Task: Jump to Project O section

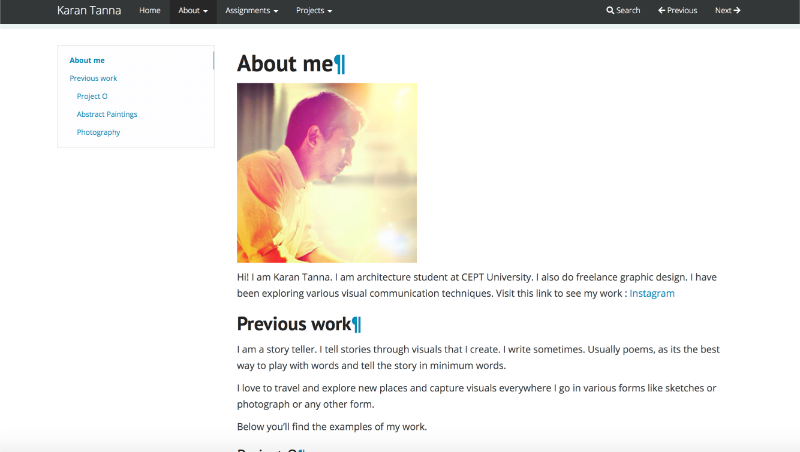Action: (x=92, y=96)
